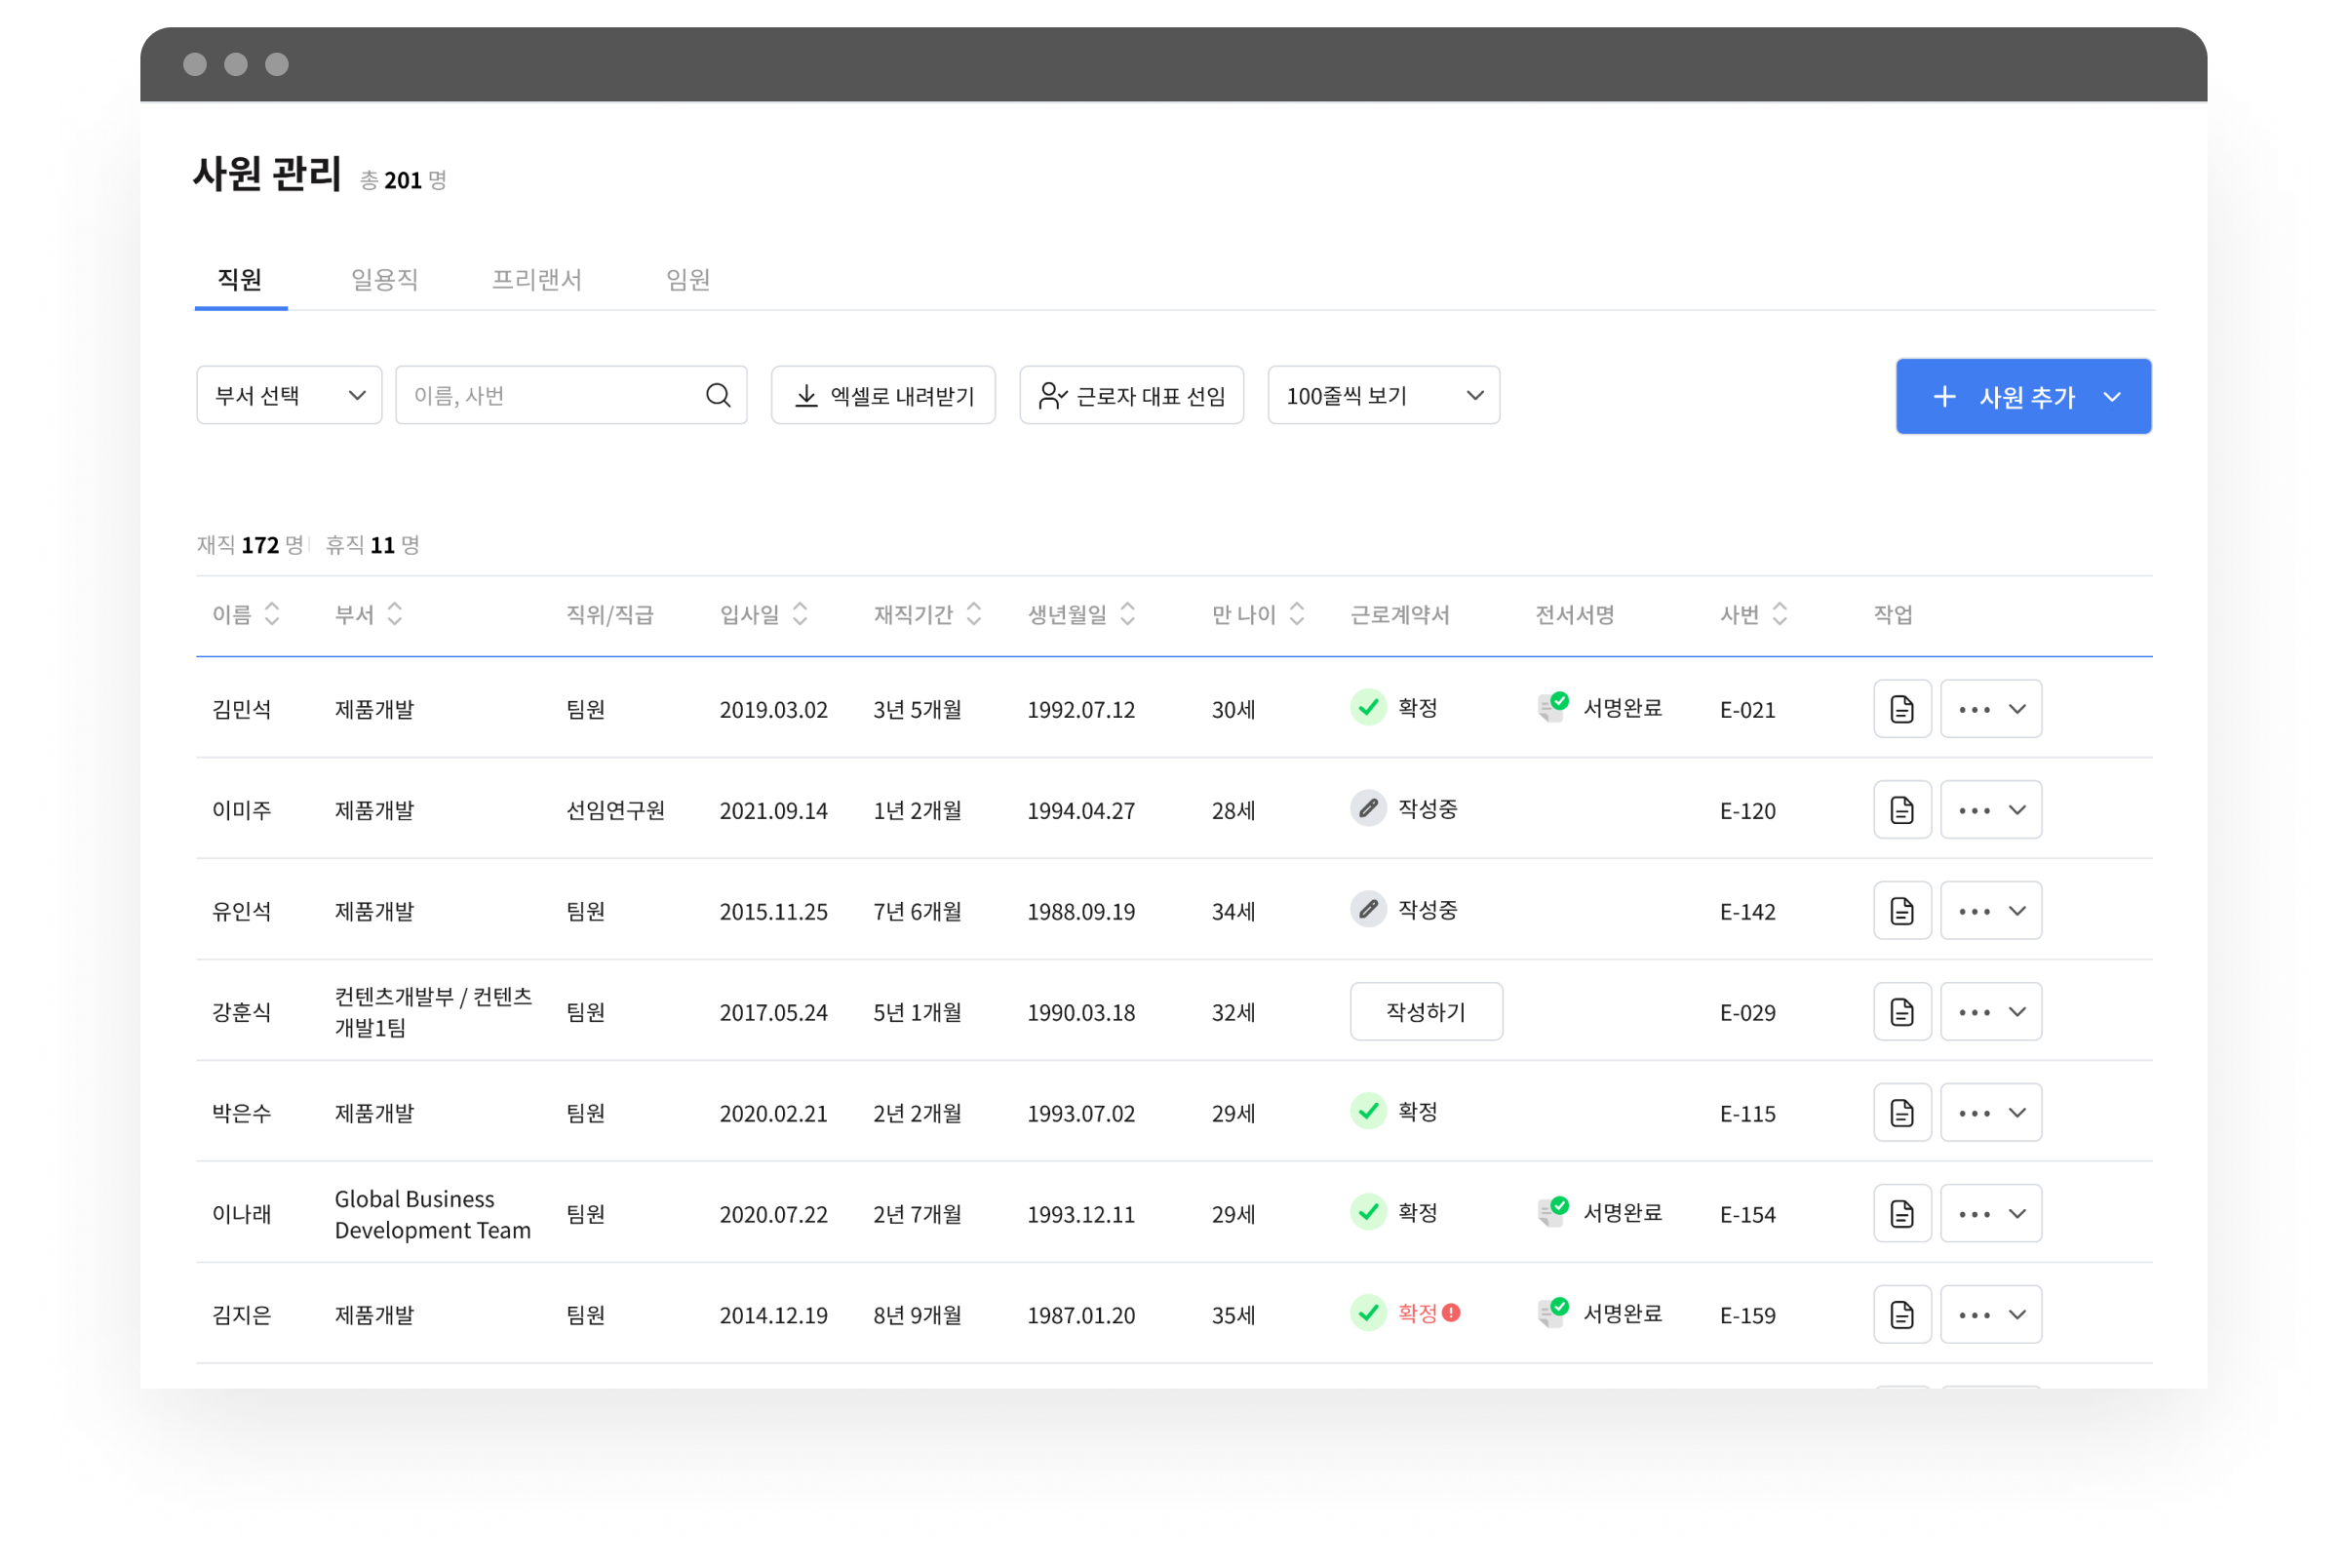
Task: Open document icon for 김민석 row
Action: click(x=1901, y=709)
